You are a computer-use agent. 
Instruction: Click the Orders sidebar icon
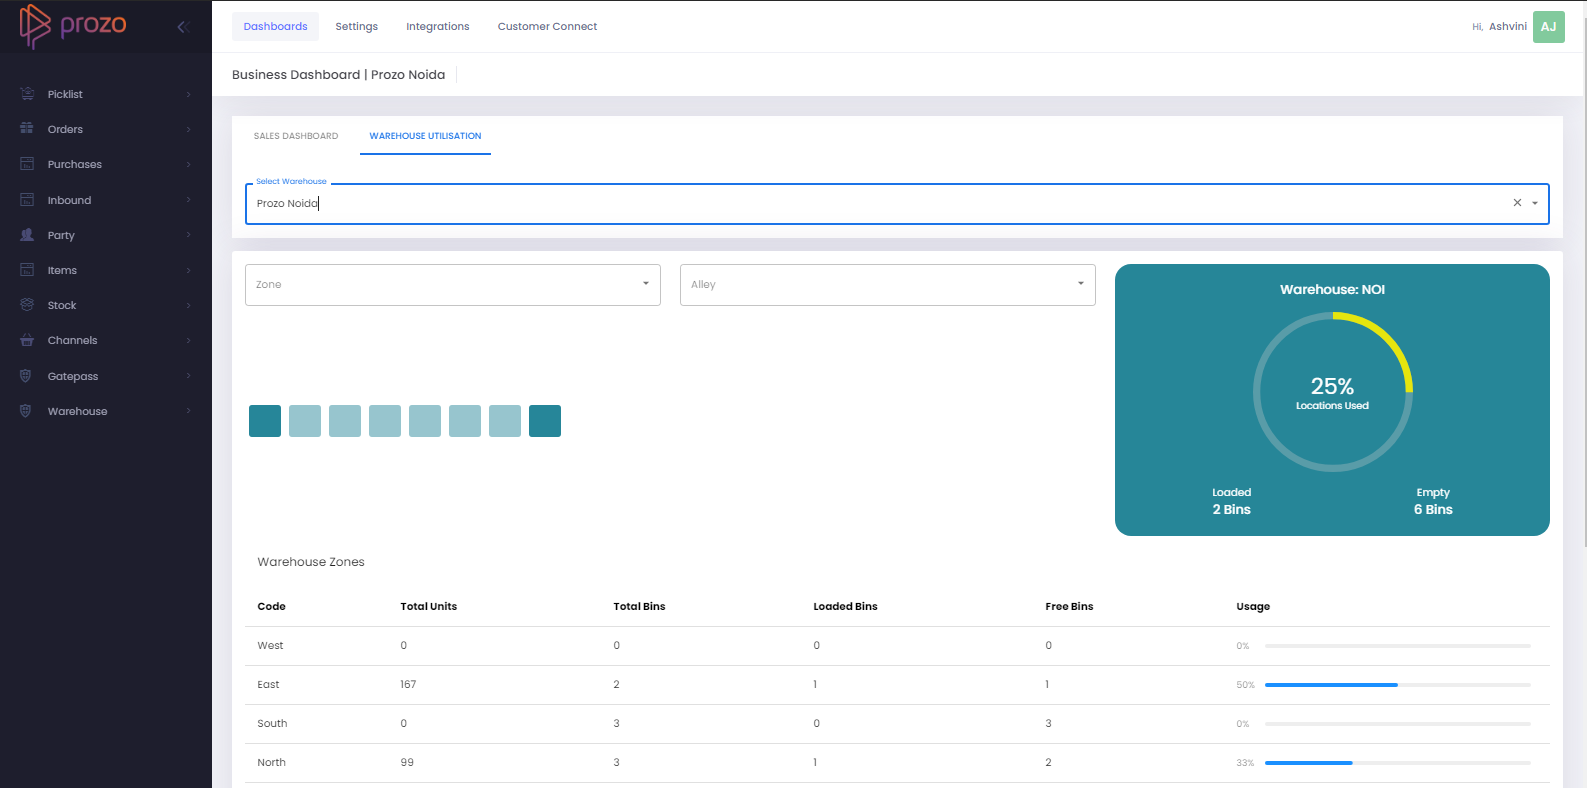pos(27,129)
